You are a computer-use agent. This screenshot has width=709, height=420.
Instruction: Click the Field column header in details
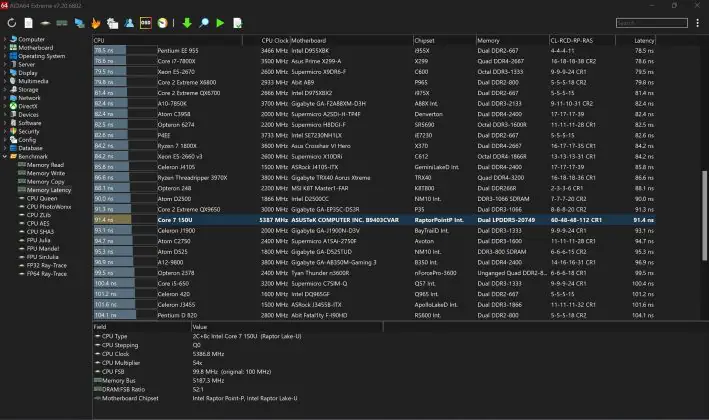(142, 327)
